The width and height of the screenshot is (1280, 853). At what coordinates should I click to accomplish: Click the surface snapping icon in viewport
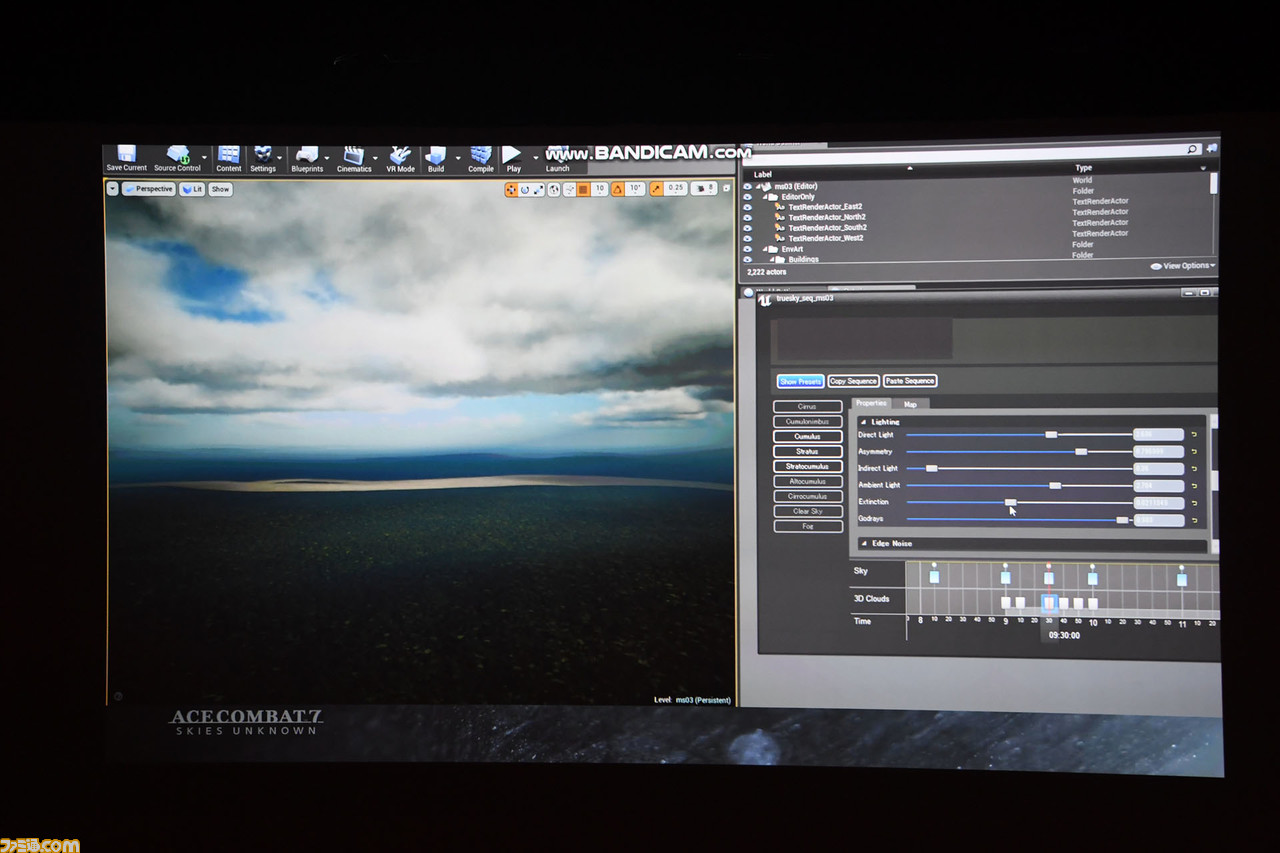(x=569, y=189)
